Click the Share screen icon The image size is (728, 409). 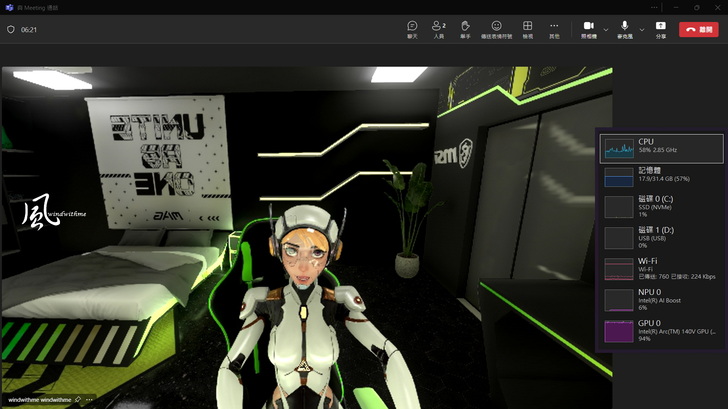660,29
